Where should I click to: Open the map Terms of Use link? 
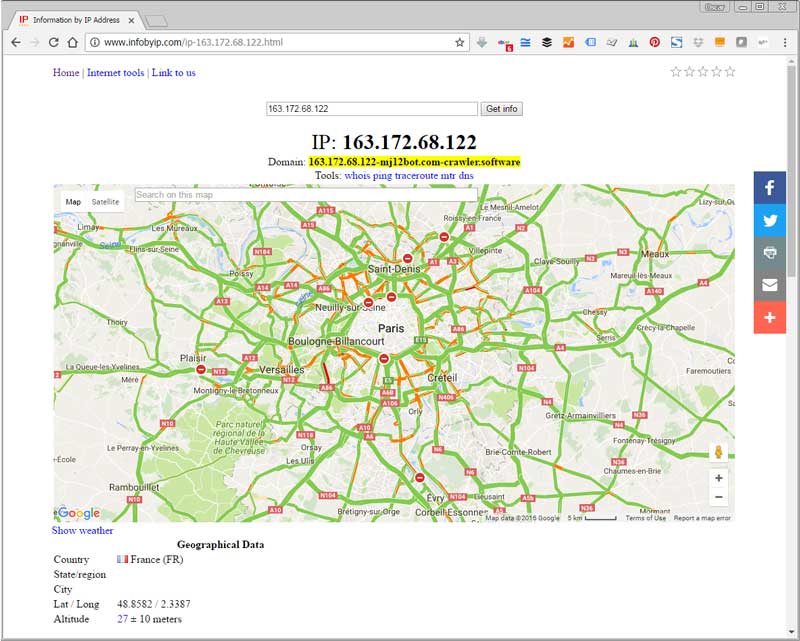point(645,518)
